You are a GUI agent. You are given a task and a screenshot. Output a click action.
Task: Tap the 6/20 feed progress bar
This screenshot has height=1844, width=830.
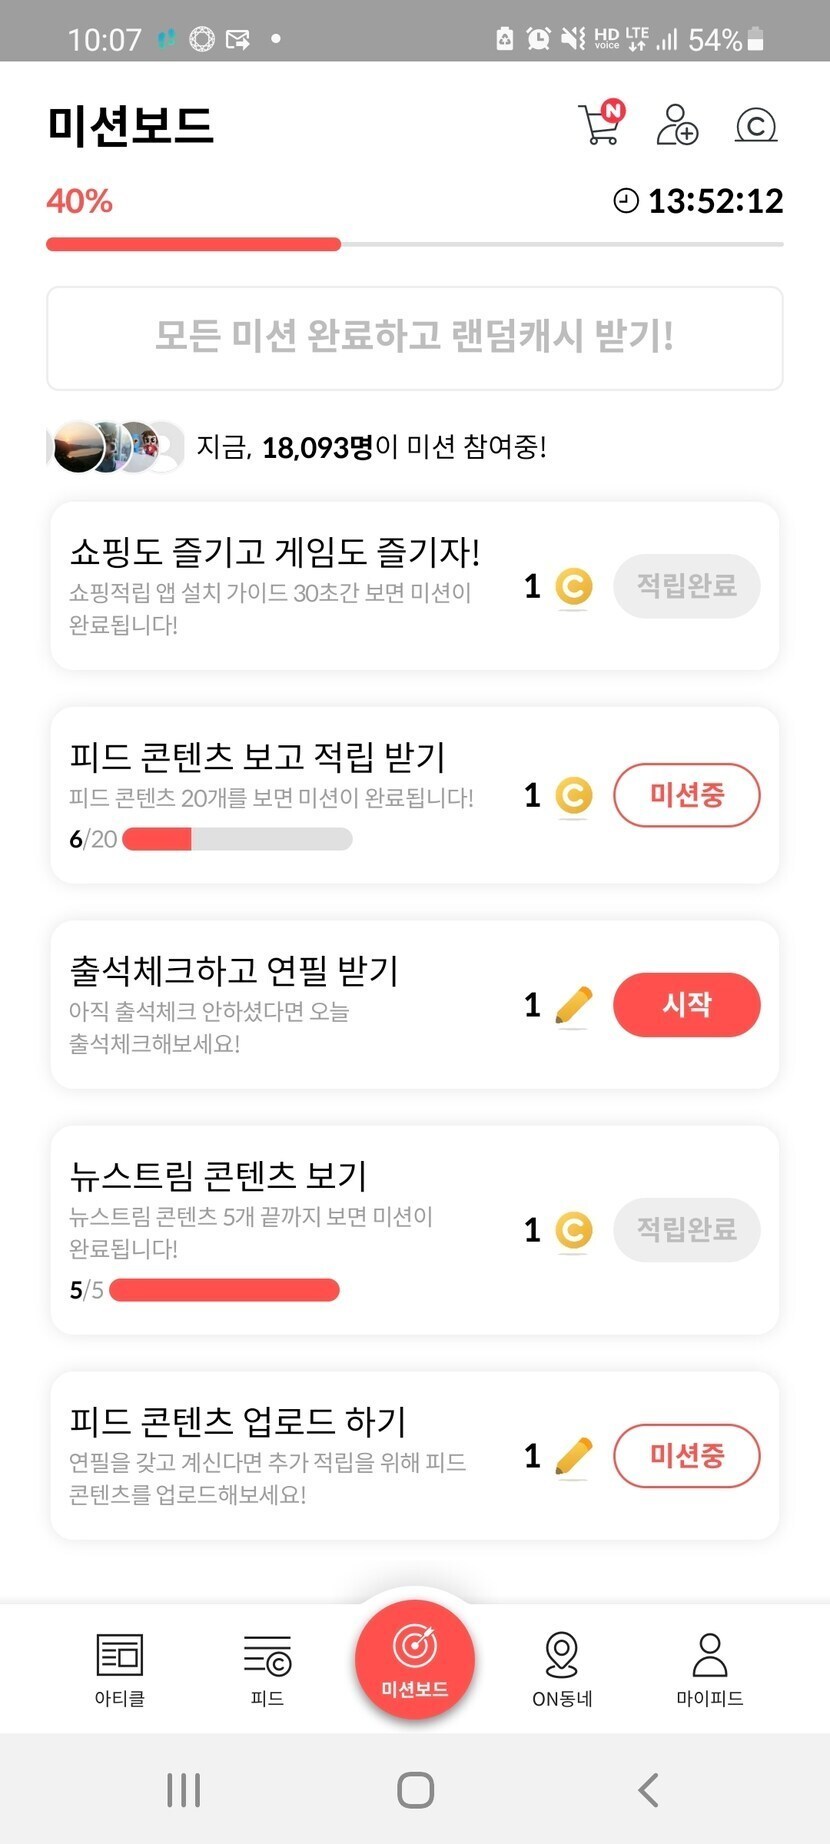pyautogui.click(x=237, y=839)
